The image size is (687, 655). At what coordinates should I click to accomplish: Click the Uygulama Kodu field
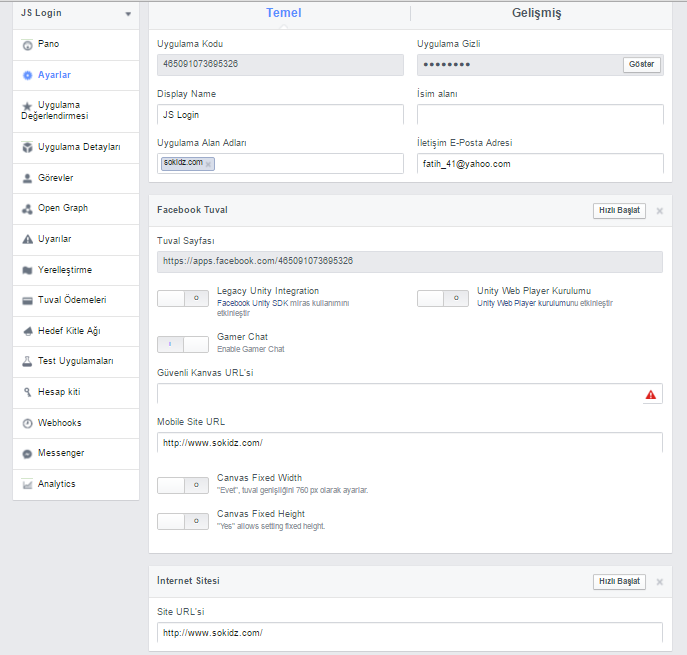(x=280, y=65)
